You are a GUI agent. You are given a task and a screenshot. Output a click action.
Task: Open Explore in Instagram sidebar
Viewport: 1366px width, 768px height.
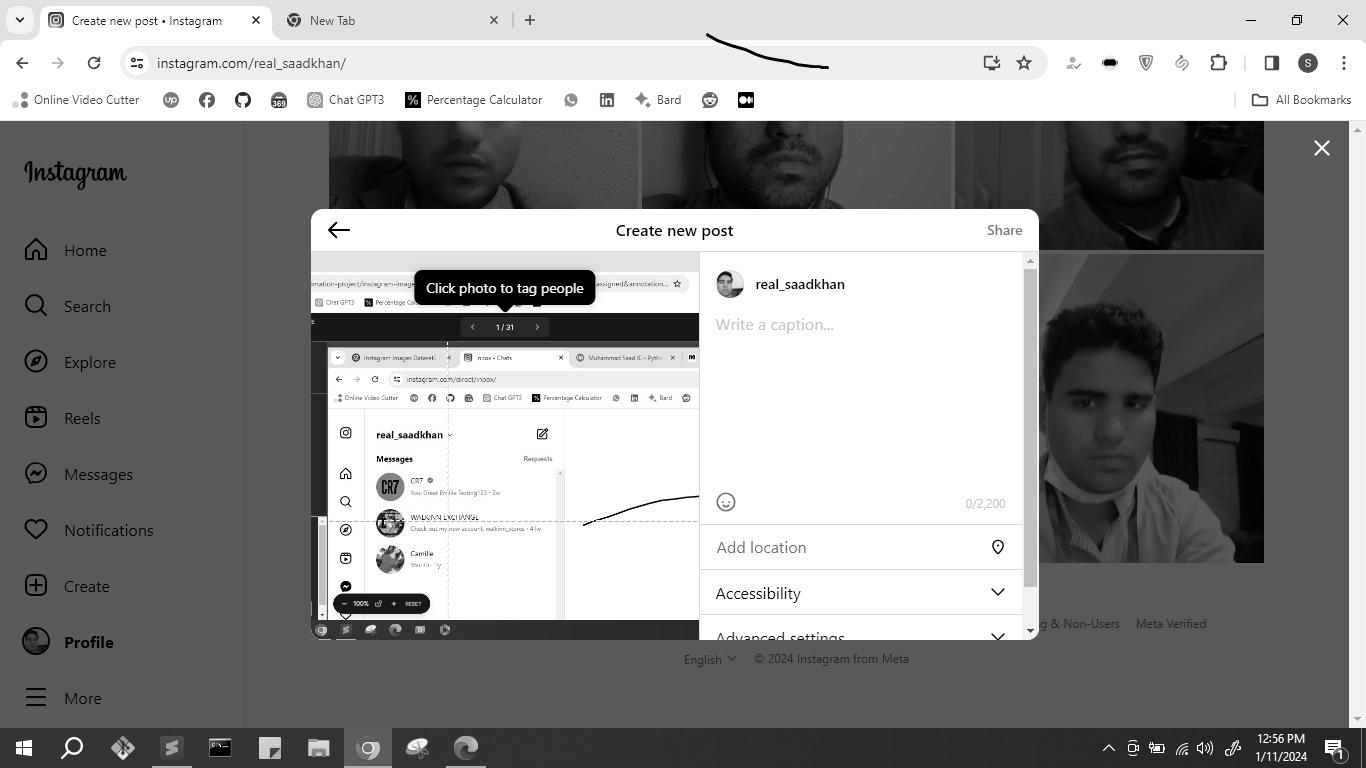pyautogui.click(x=70, y=362)
